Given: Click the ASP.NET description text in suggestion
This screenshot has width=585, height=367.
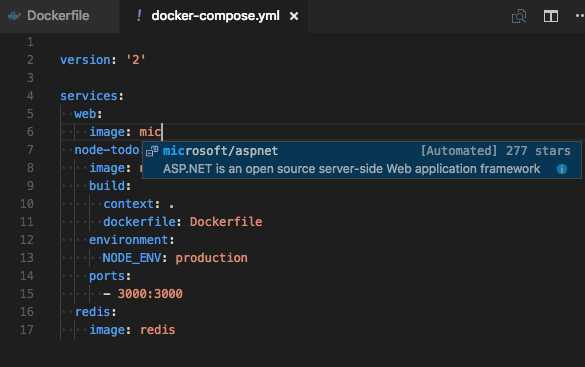Looking at the screenshot, I should click(351, 169).
